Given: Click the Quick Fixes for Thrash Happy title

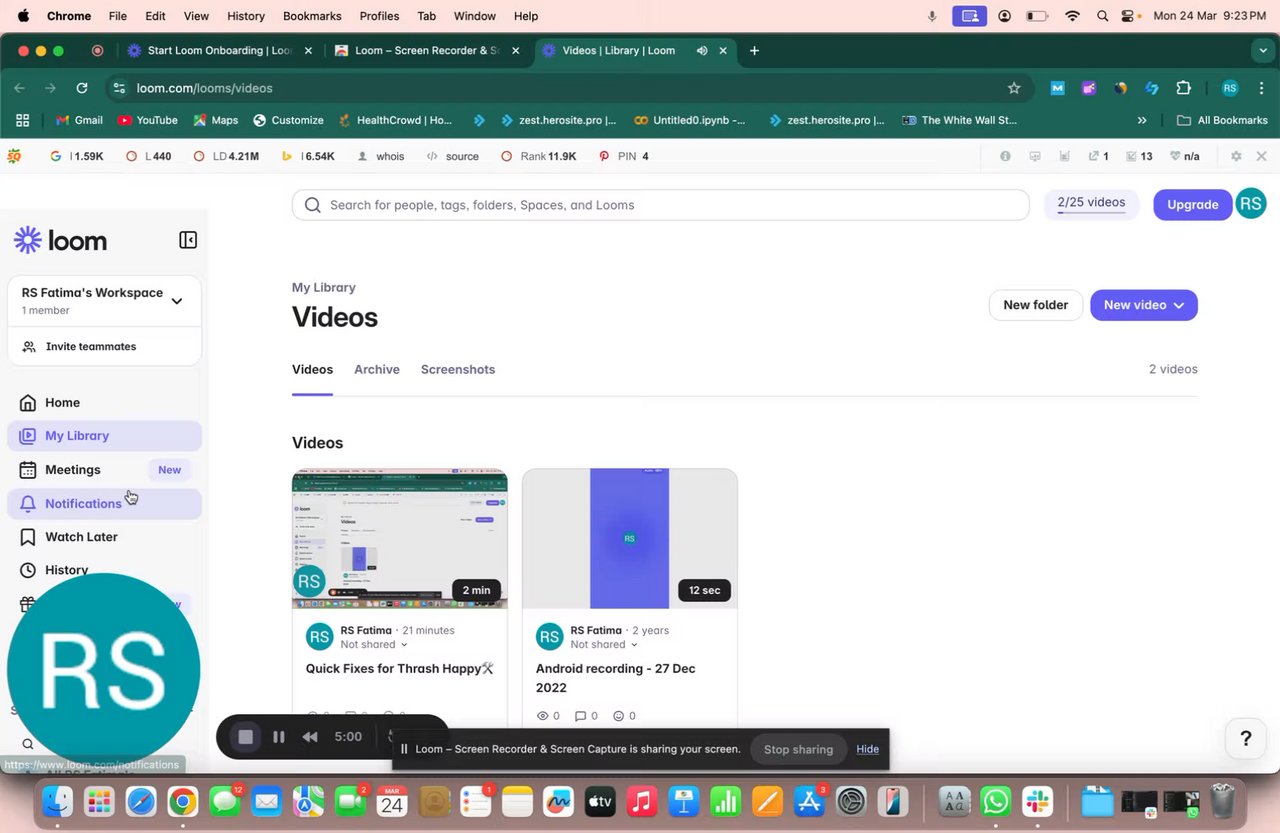Looking at the screenshot, I should click(x=400, y=669).
